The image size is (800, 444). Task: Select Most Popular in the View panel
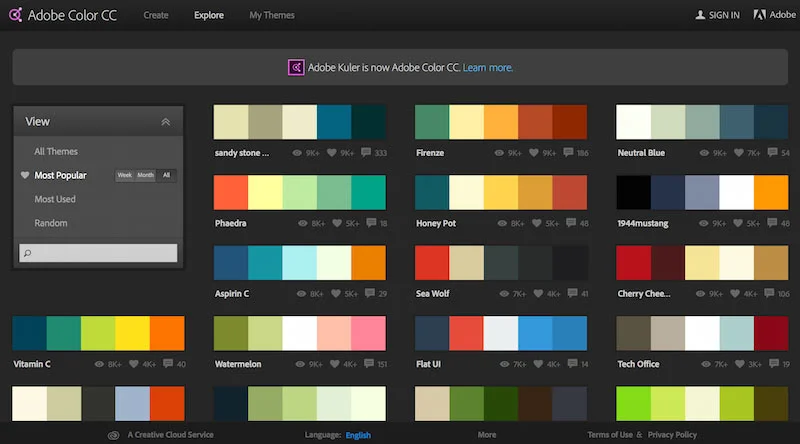pos(60,175)
